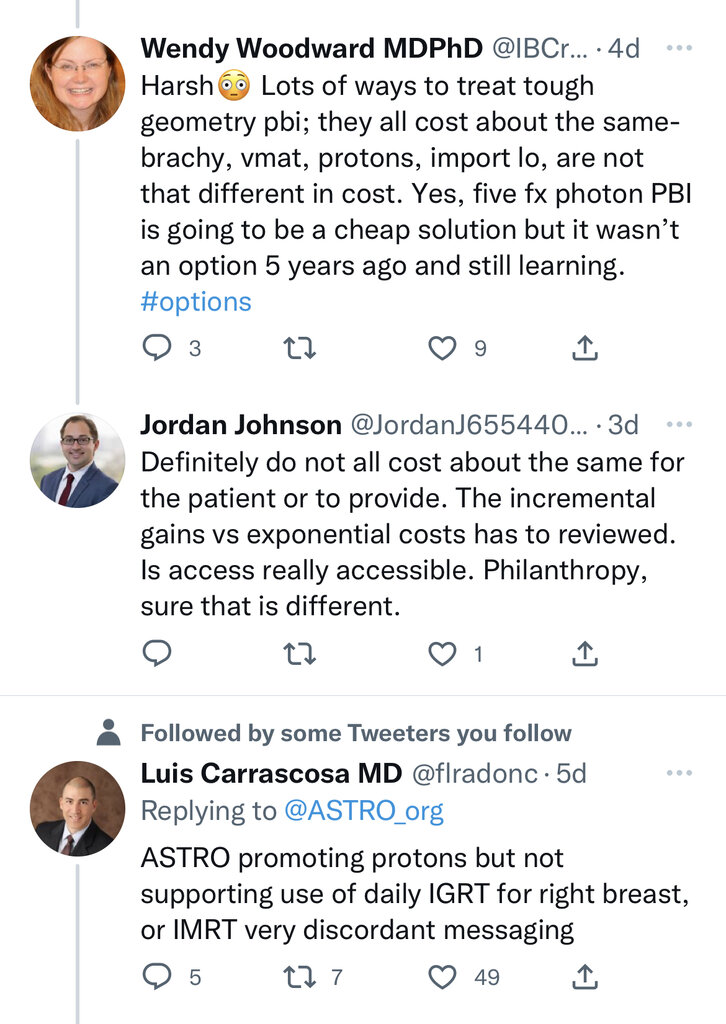
Task: Open more options on Wendy Woodward's tweet
Action: pyautogui.click(x=679, y=48)
